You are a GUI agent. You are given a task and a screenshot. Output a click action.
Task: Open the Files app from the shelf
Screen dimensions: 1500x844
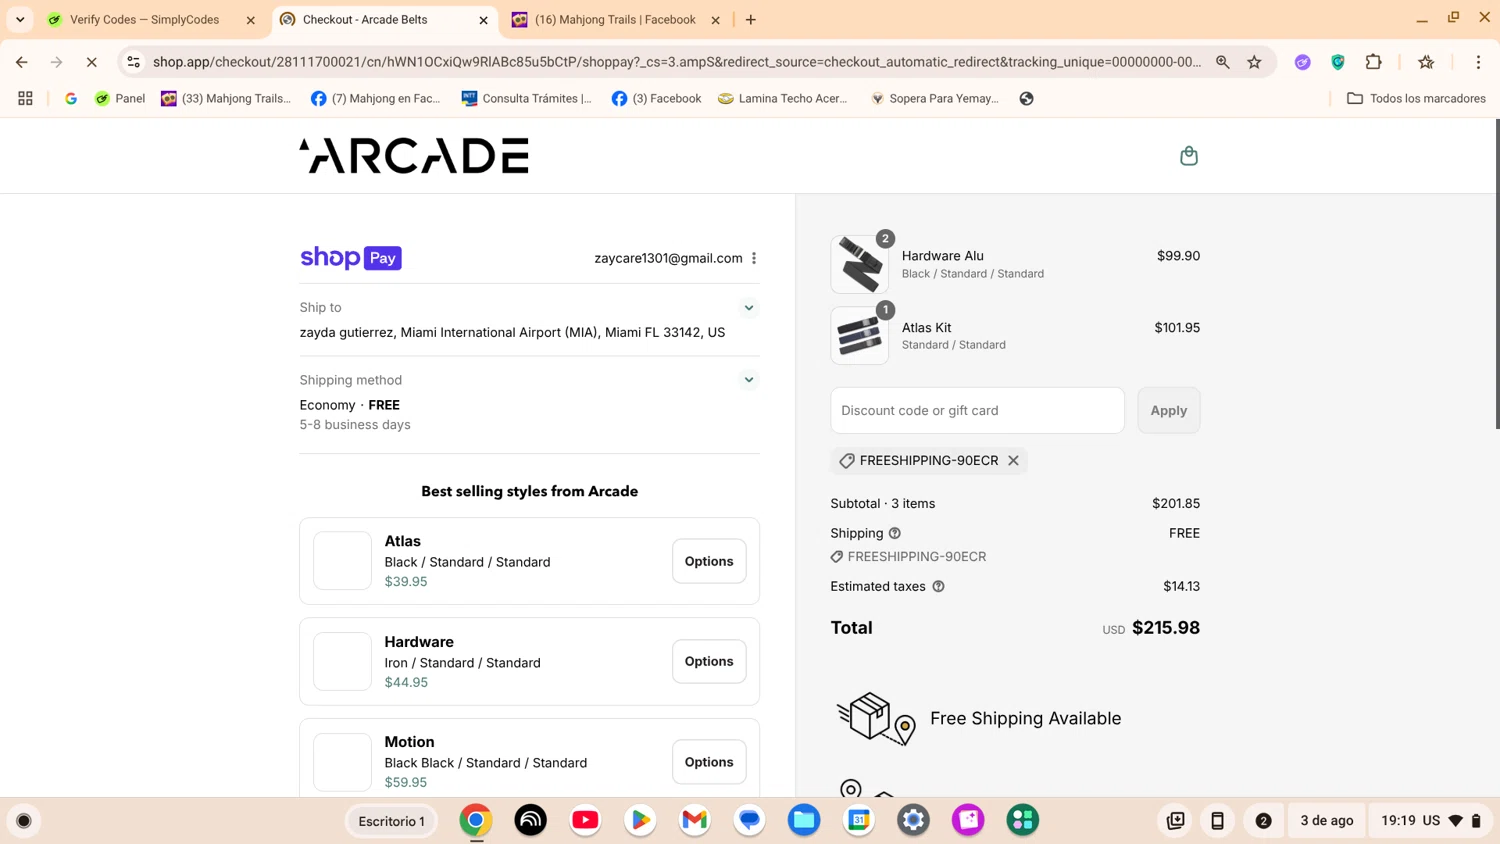click(804, 821)
